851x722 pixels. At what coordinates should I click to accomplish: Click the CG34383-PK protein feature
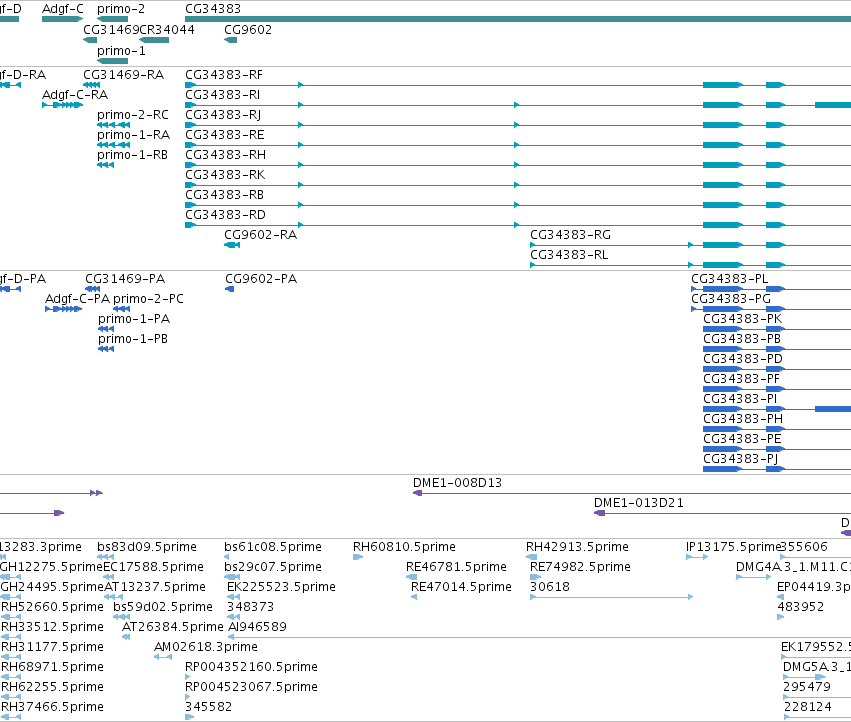click(777, 329)
